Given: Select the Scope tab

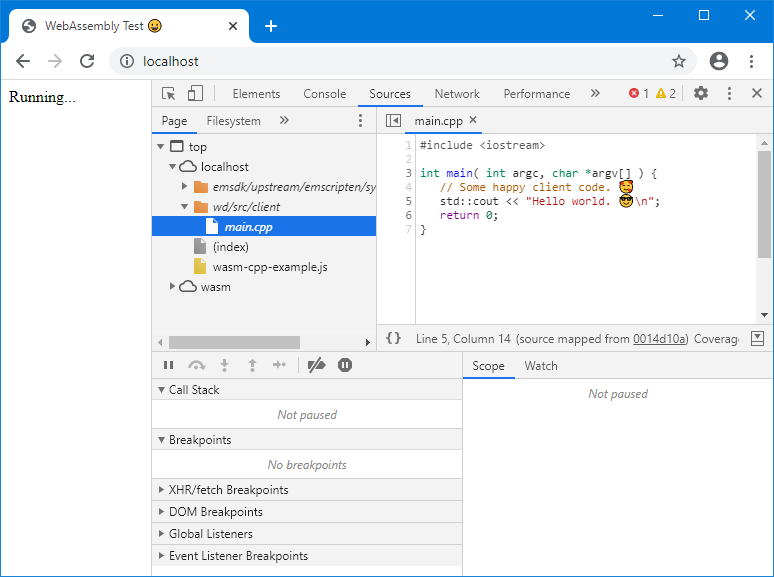Looking at the screenshot, I should [x=488, y=366].
